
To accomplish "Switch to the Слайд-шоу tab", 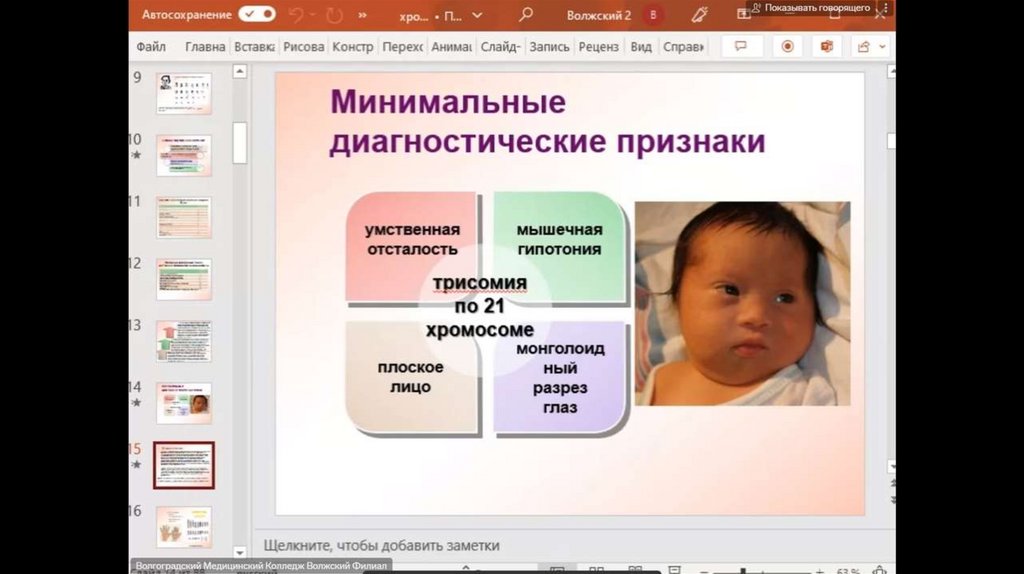I will pos(500,47).
